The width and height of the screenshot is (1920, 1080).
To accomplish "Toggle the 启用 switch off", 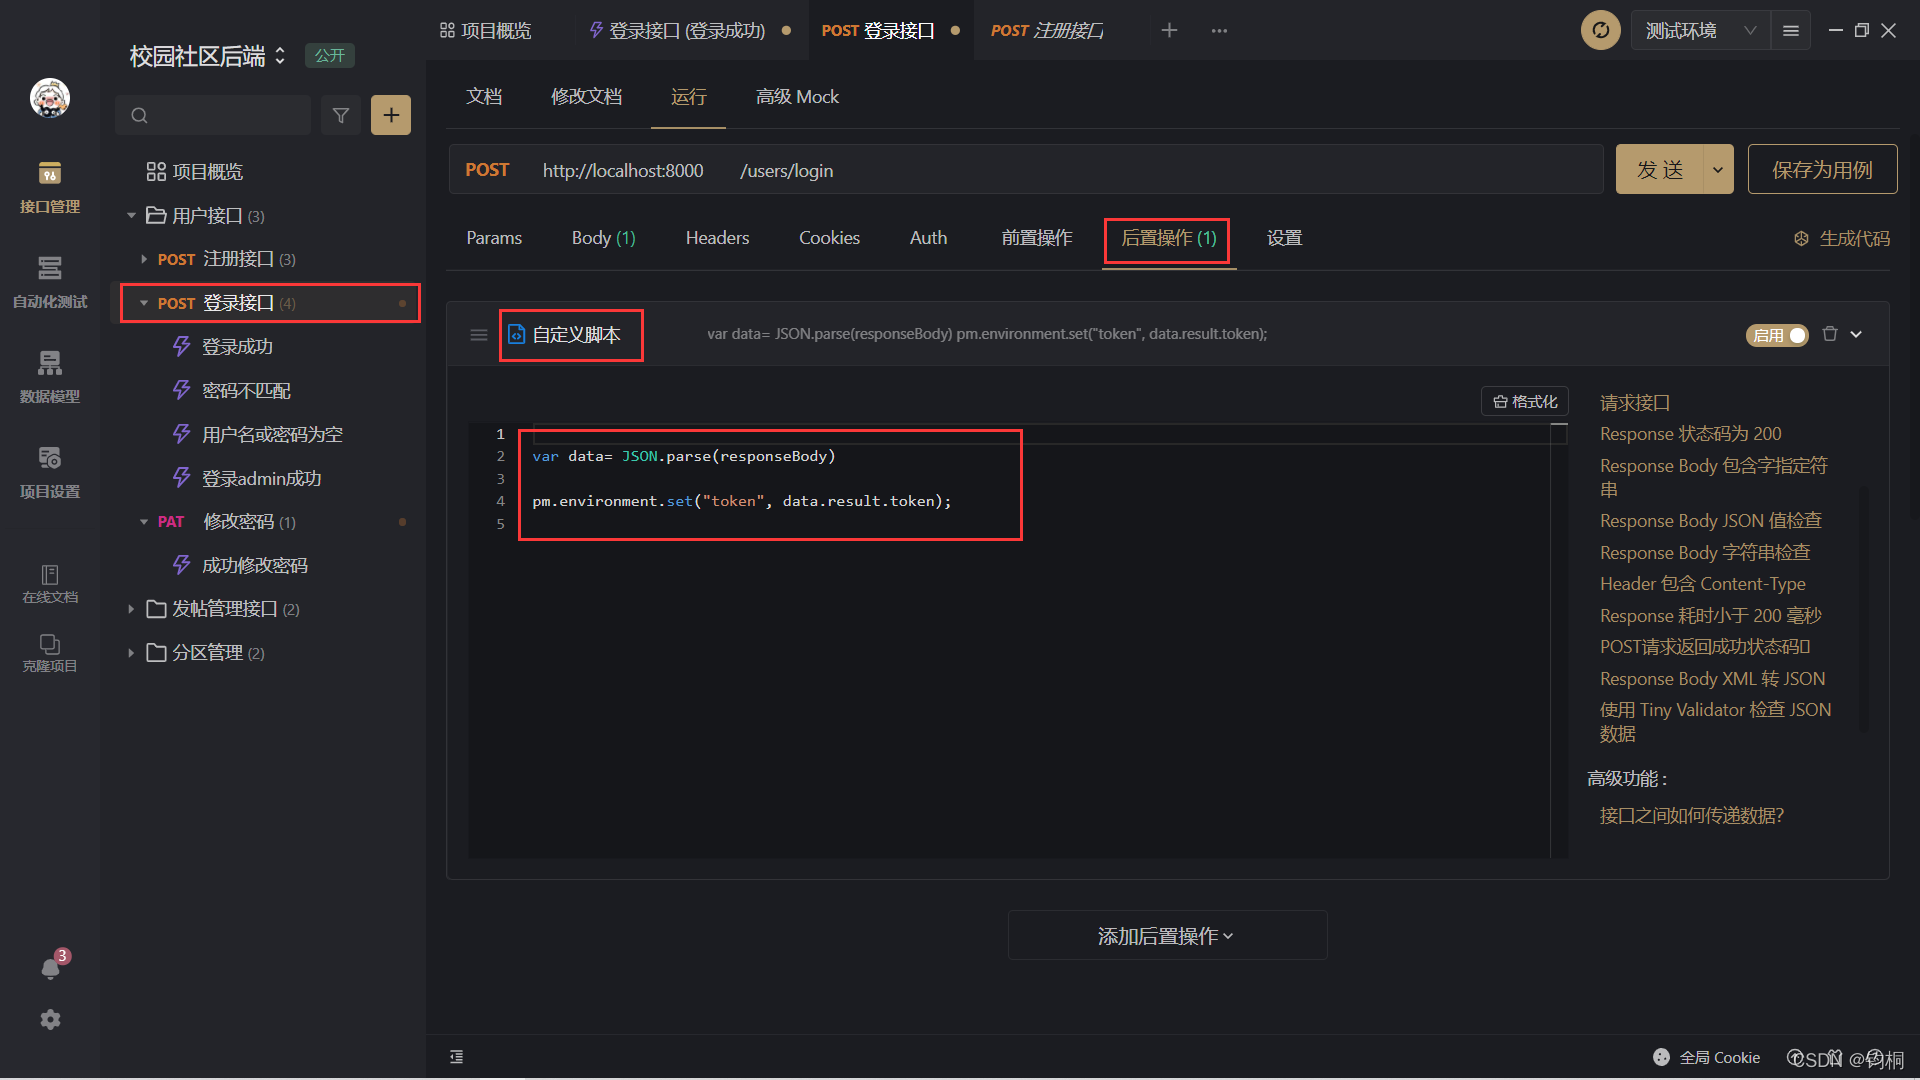I will point(1777,335).
